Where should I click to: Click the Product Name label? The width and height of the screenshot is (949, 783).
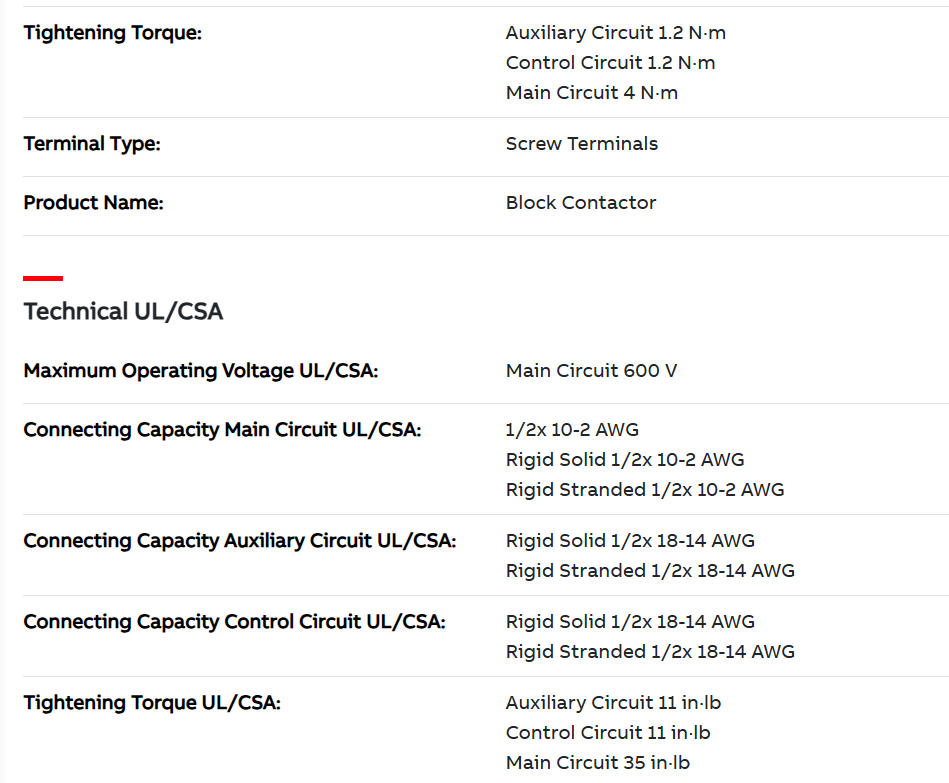point(93,203)
